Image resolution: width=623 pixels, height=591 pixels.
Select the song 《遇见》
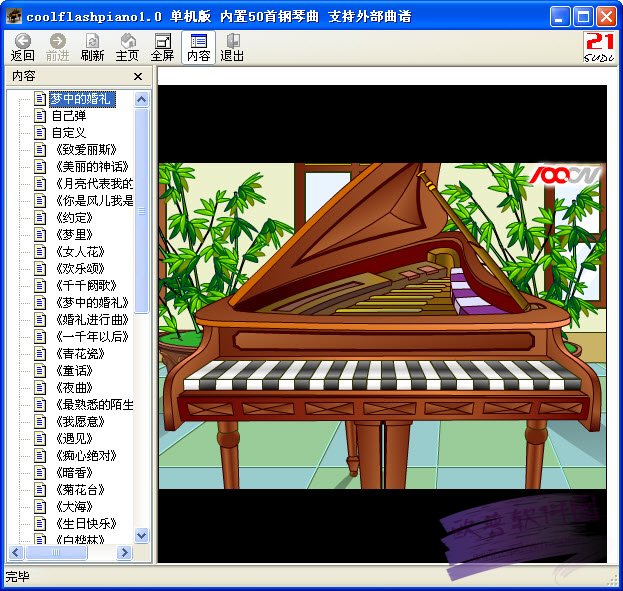[74, 438]
